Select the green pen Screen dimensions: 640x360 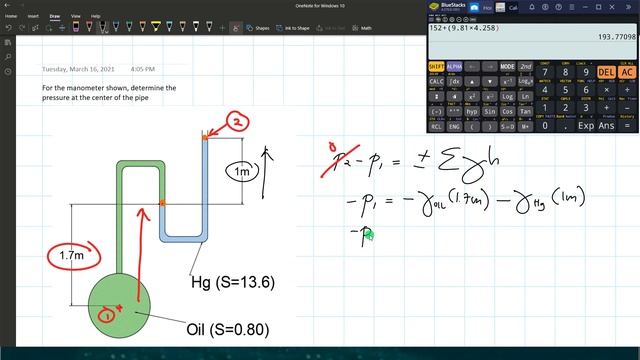(129, 27)
